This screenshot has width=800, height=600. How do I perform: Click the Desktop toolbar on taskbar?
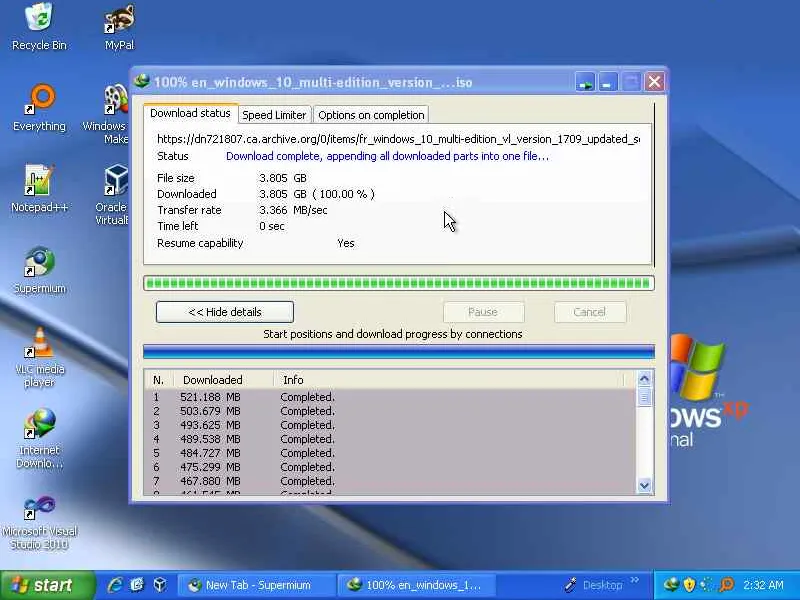[595, 585]
